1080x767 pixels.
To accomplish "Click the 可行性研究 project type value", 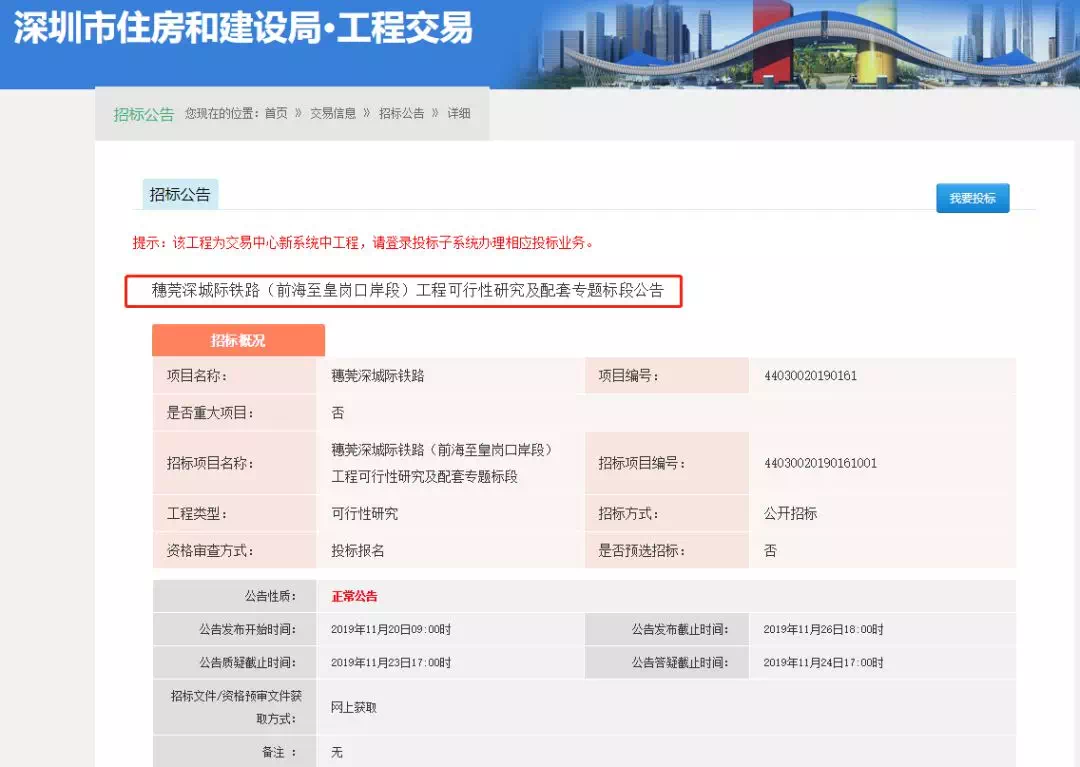I will pos(364,513).
